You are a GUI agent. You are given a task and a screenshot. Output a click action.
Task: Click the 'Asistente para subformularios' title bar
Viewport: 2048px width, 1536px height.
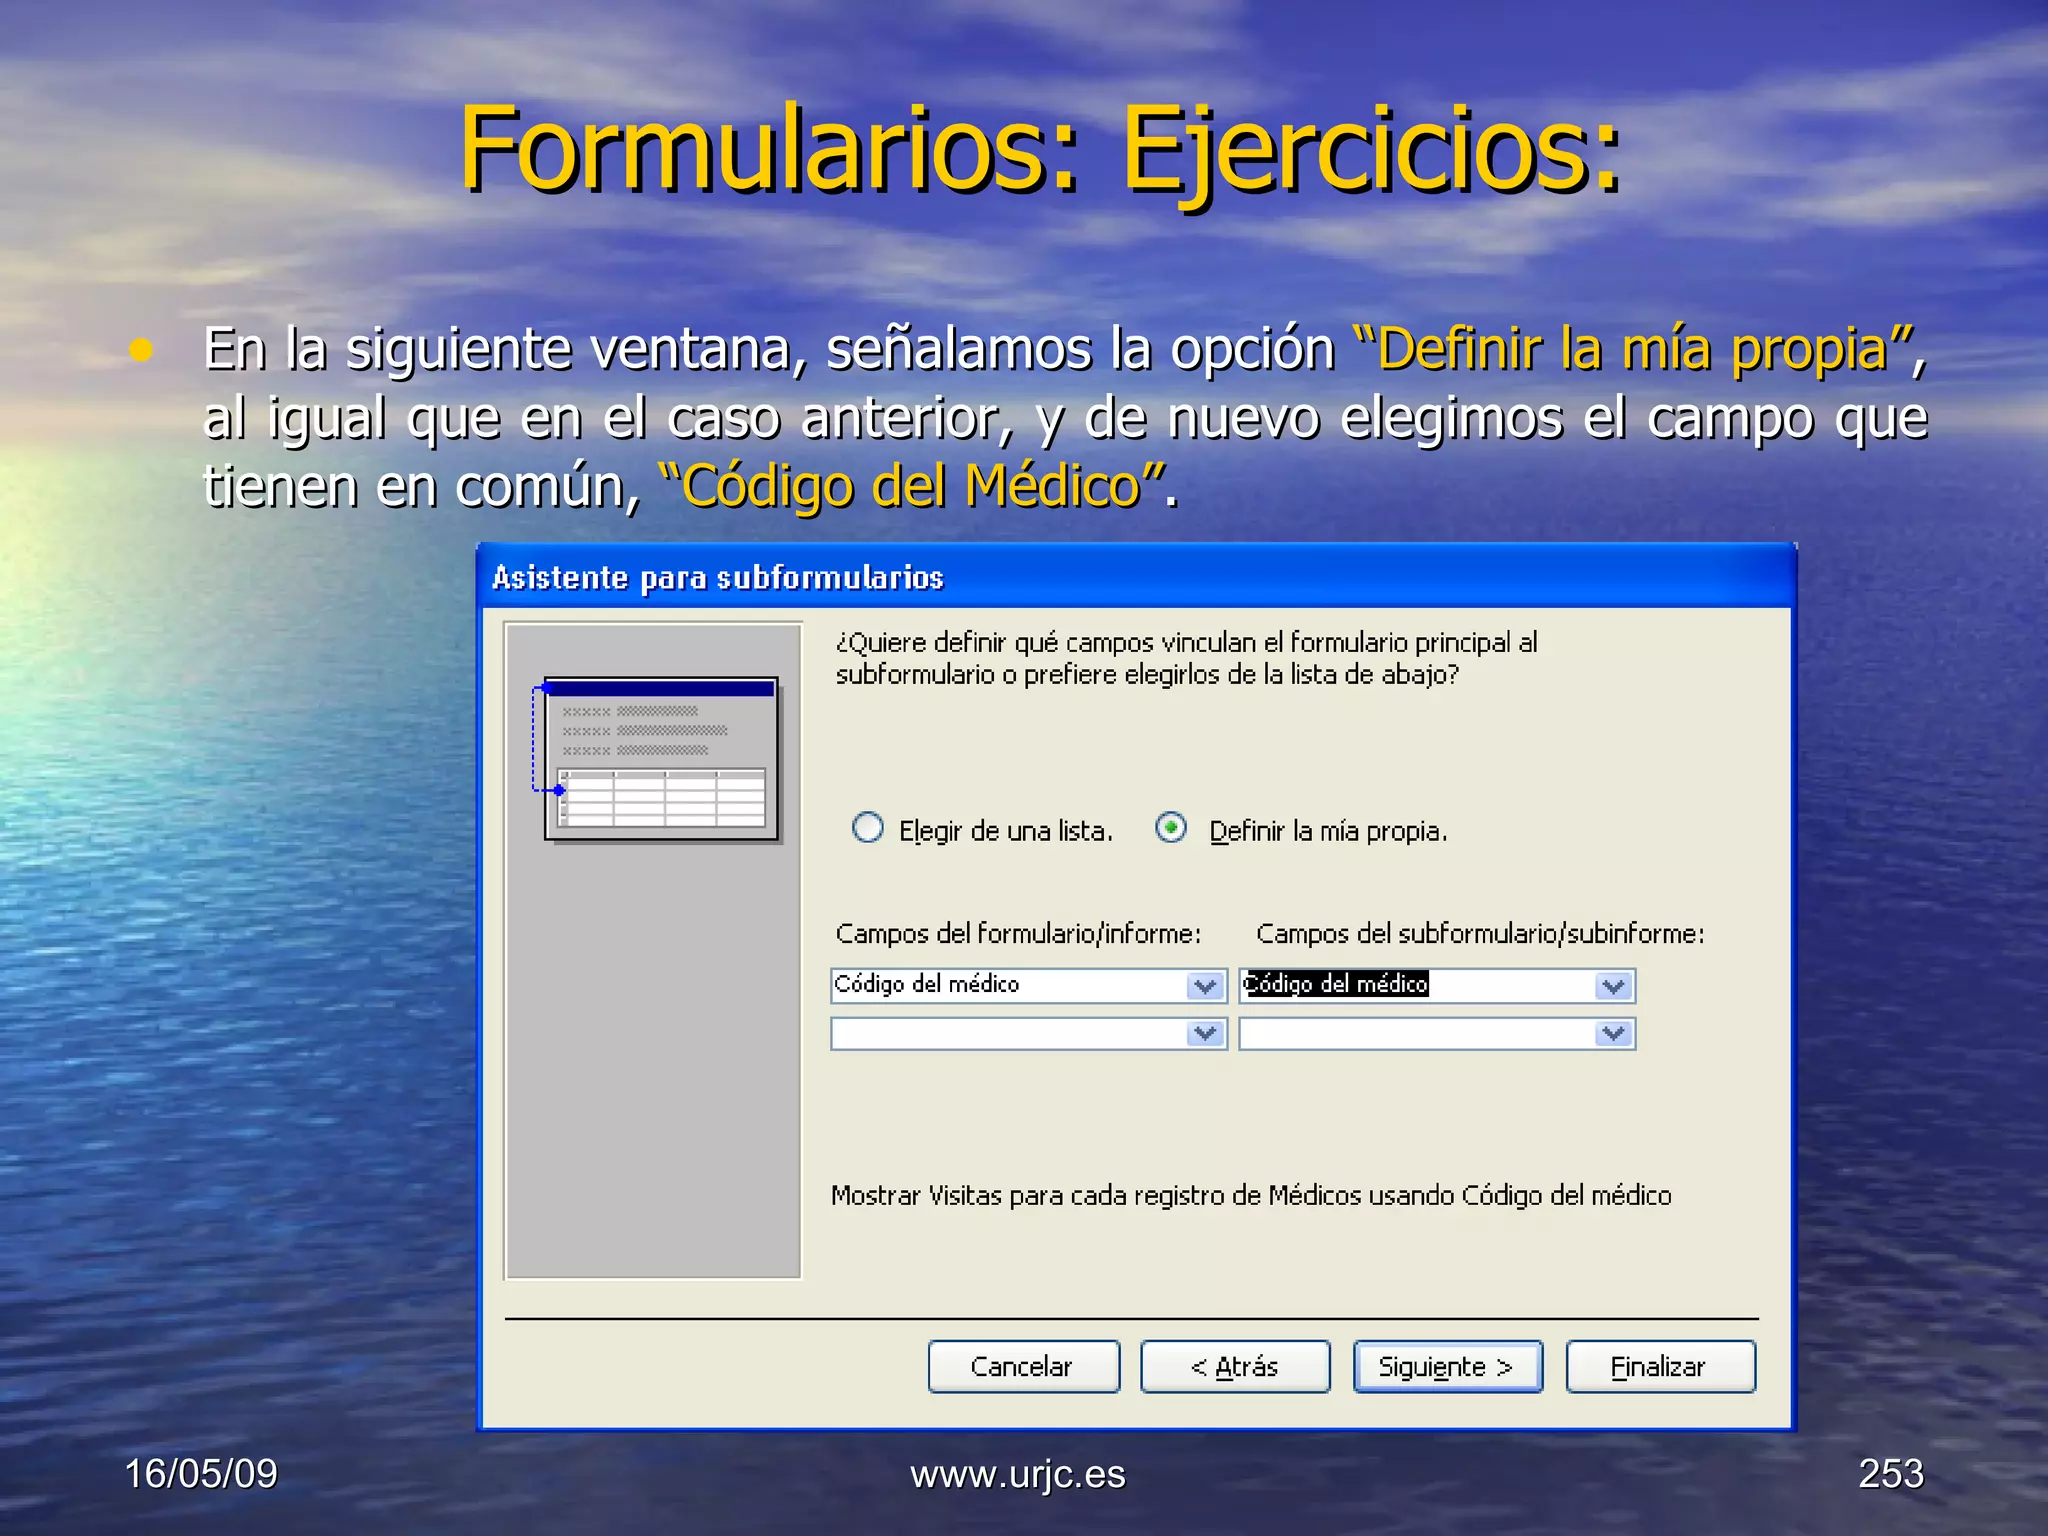[1136, 577]
